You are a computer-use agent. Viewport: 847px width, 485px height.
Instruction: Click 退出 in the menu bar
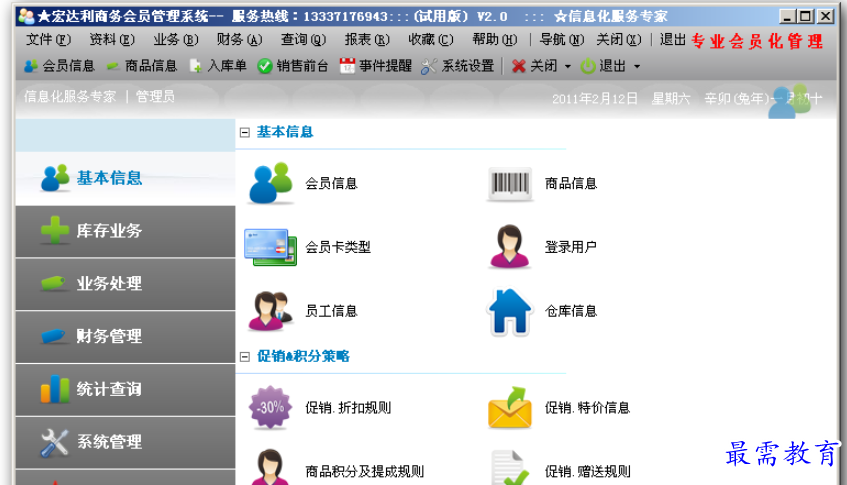[x=673, y=39]
